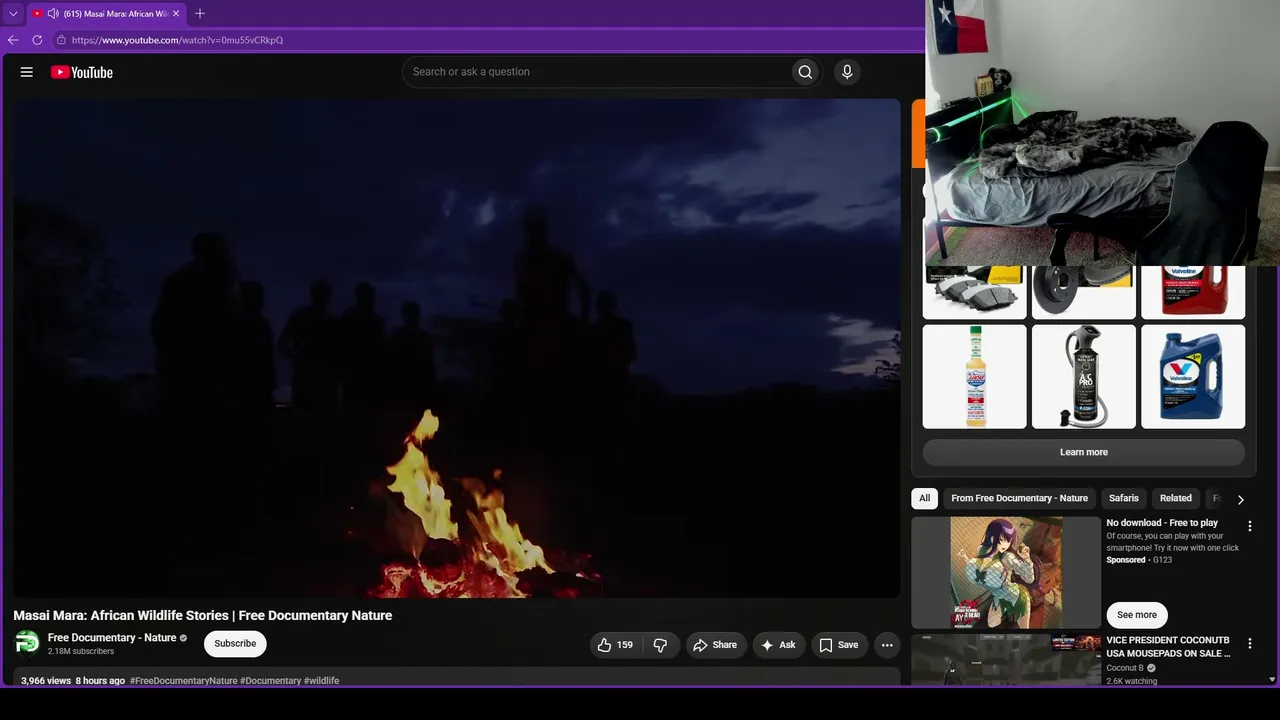This screenshot has width=1280, height=720.
Task: Close the Masai Mara browser tab
Action: tap(176, 14)
